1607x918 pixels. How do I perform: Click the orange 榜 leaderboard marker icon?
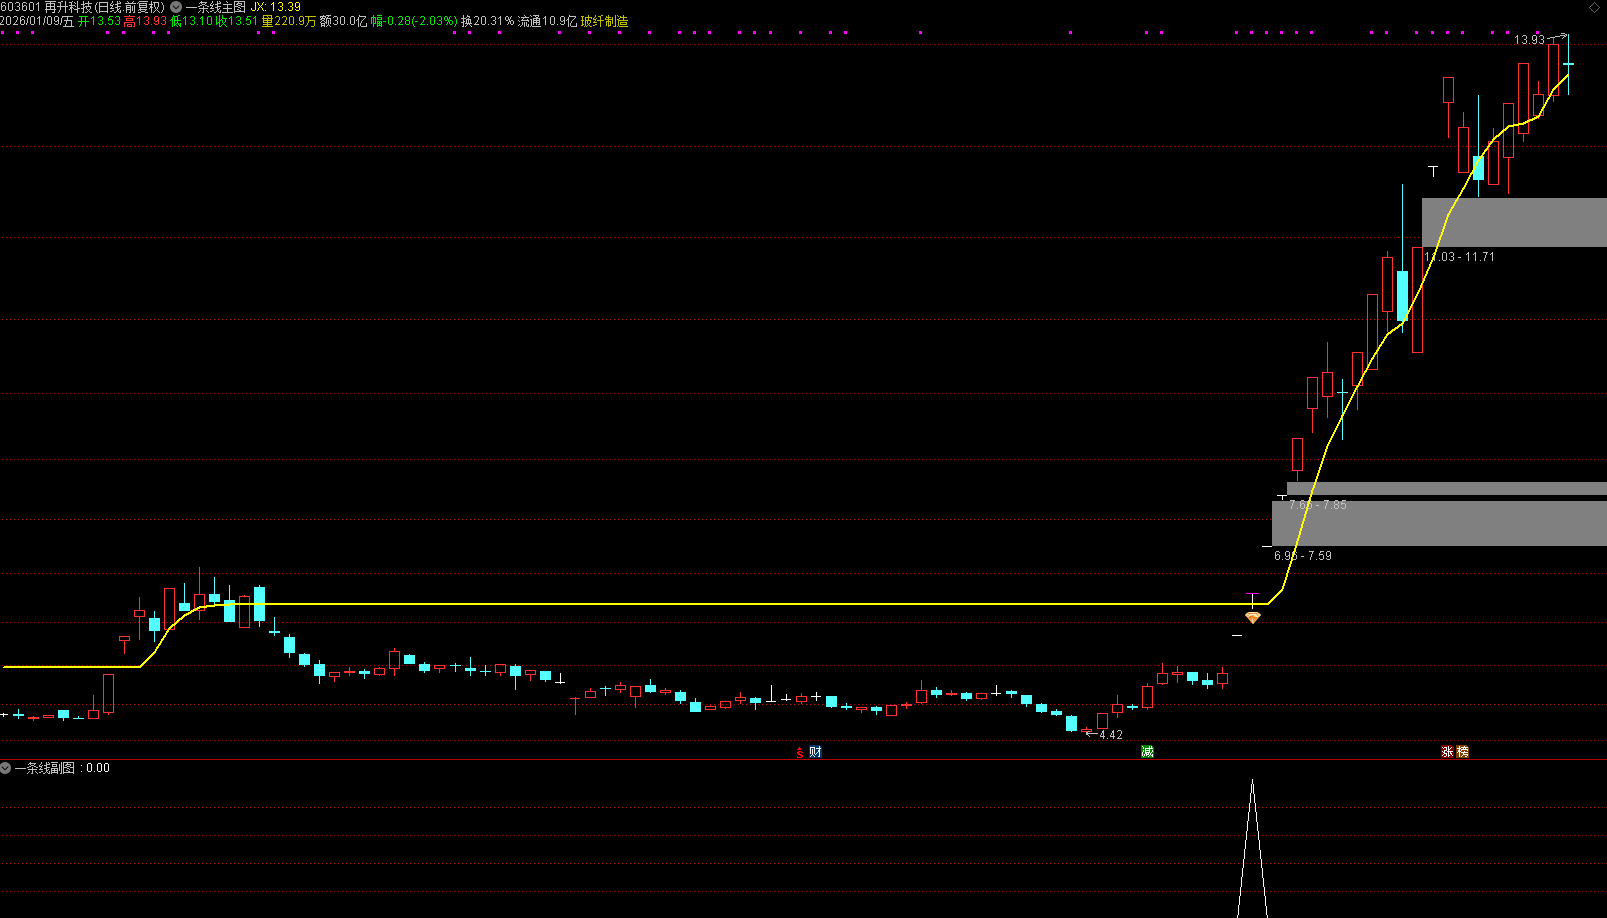click(x=1462, y=752)
